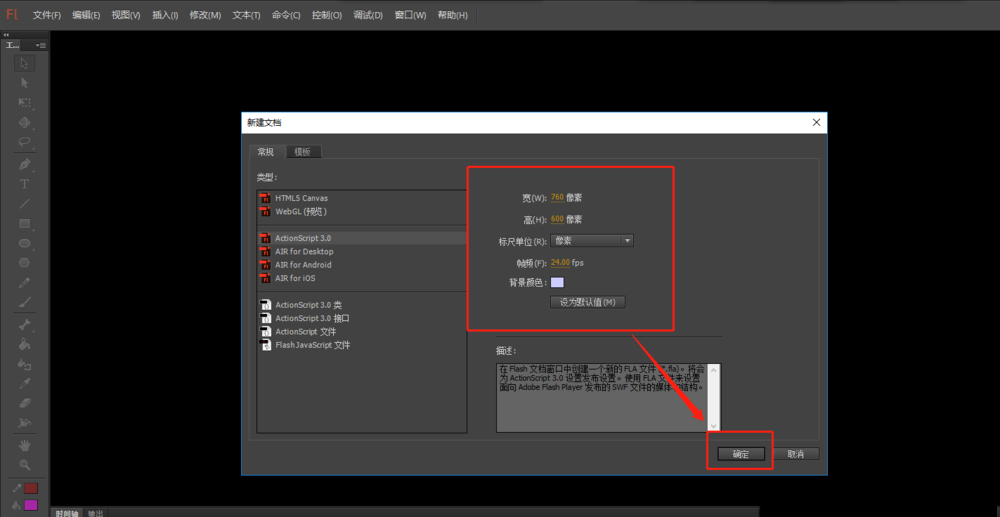Select the Zoom magnifier tool
This screenshot has width=1000, height=517.
pos(25,465)
